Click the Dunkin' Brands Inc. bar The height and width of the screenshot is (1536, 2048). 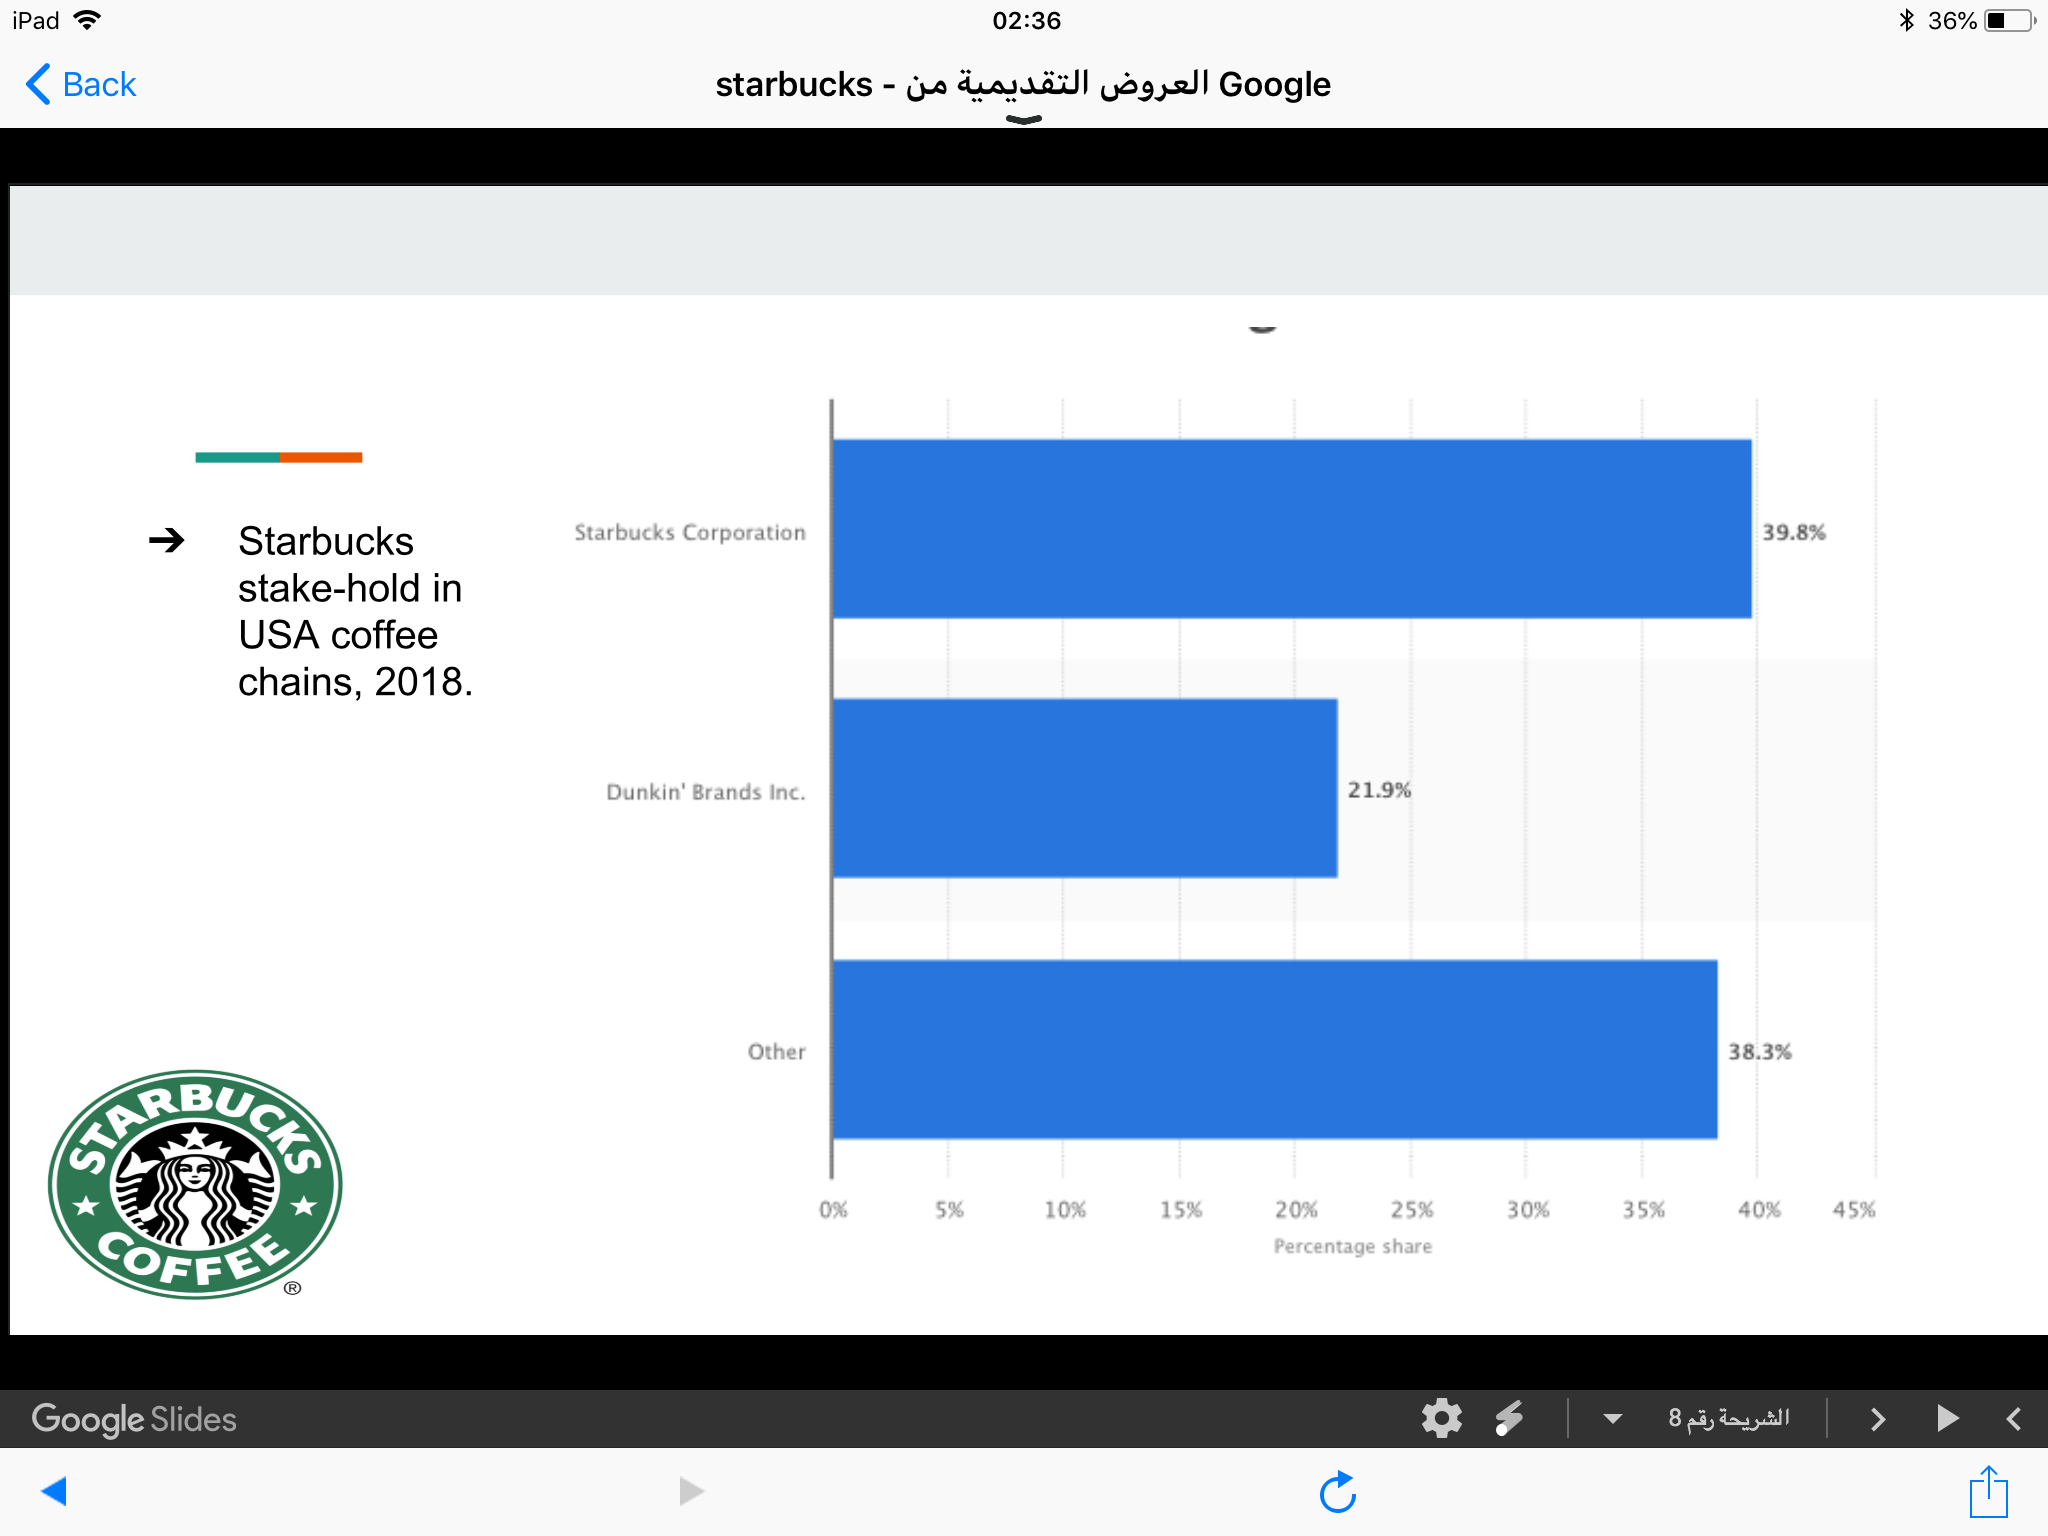[x=1085, y=788]
